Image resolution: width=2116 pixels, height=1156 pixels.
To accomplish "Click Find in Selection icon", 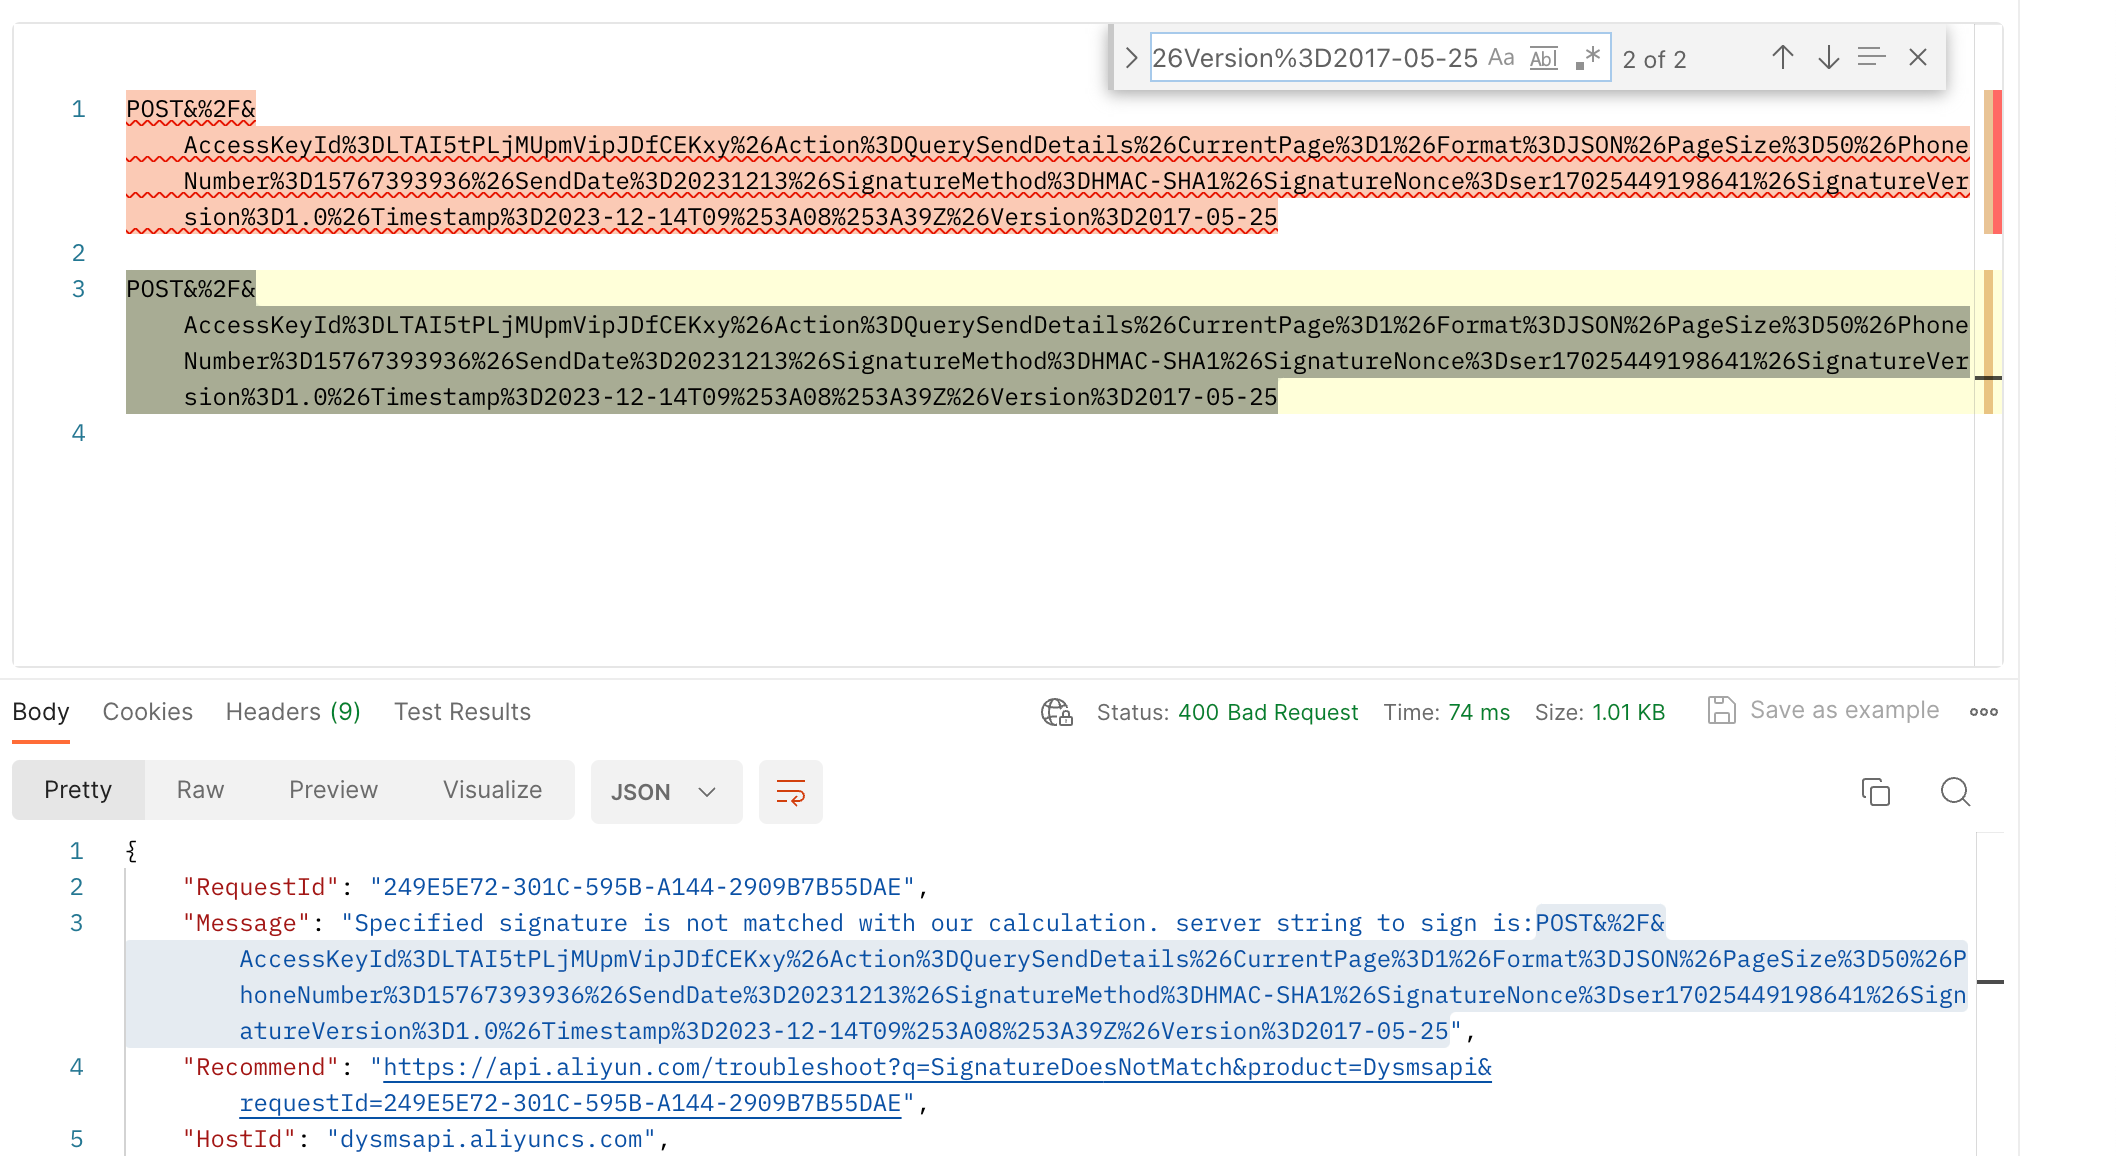I will coord(1871,58).
